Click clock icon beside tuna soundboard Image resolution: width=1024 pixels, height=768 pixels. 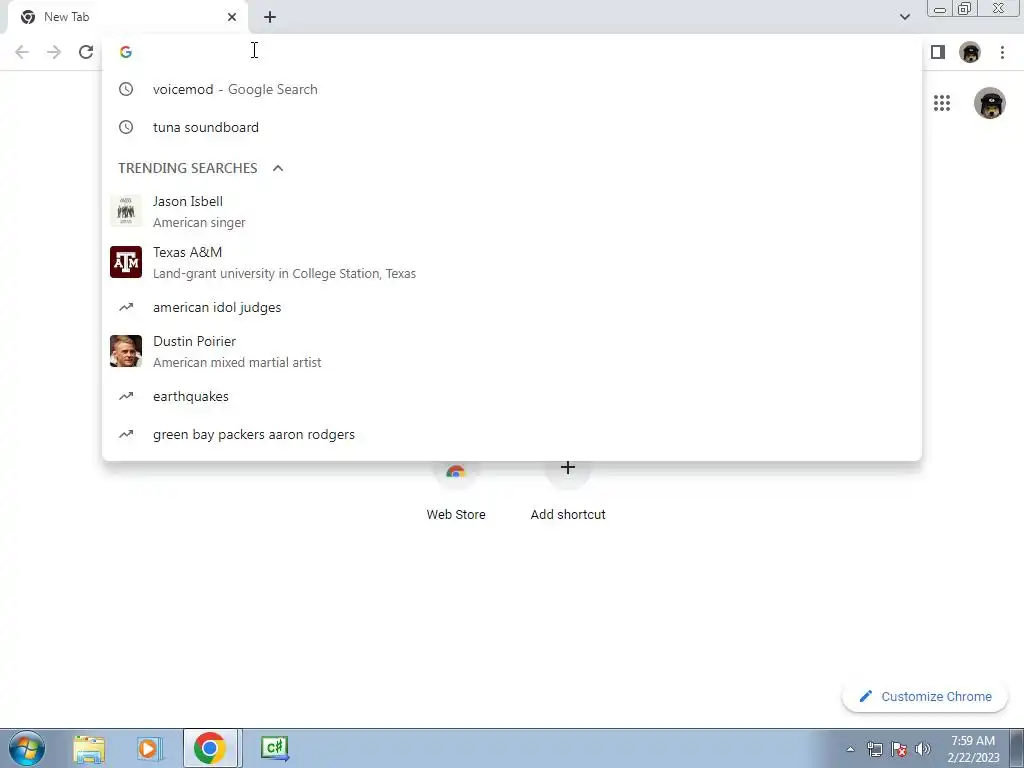coord(126,127)
